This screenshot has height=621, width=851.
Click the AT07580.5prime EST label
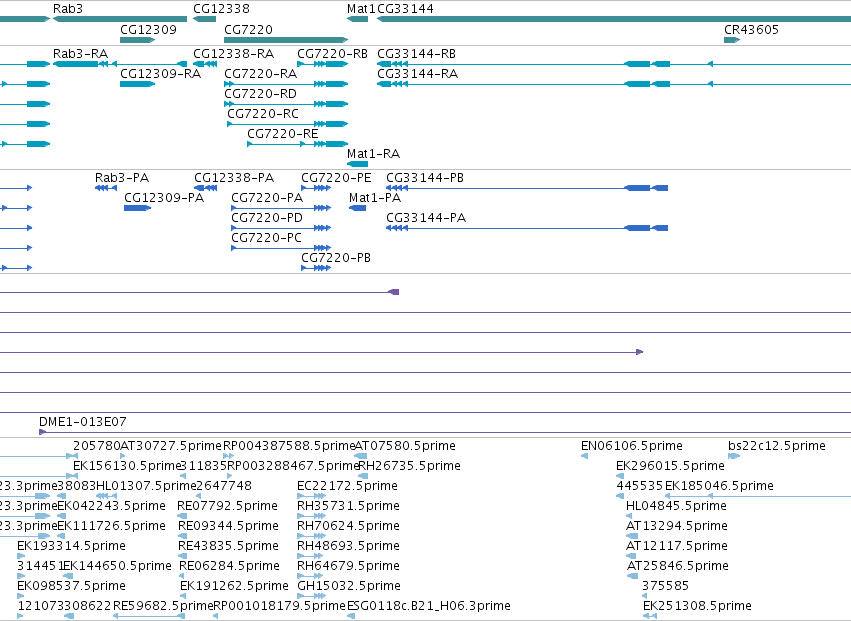(405, 446)
